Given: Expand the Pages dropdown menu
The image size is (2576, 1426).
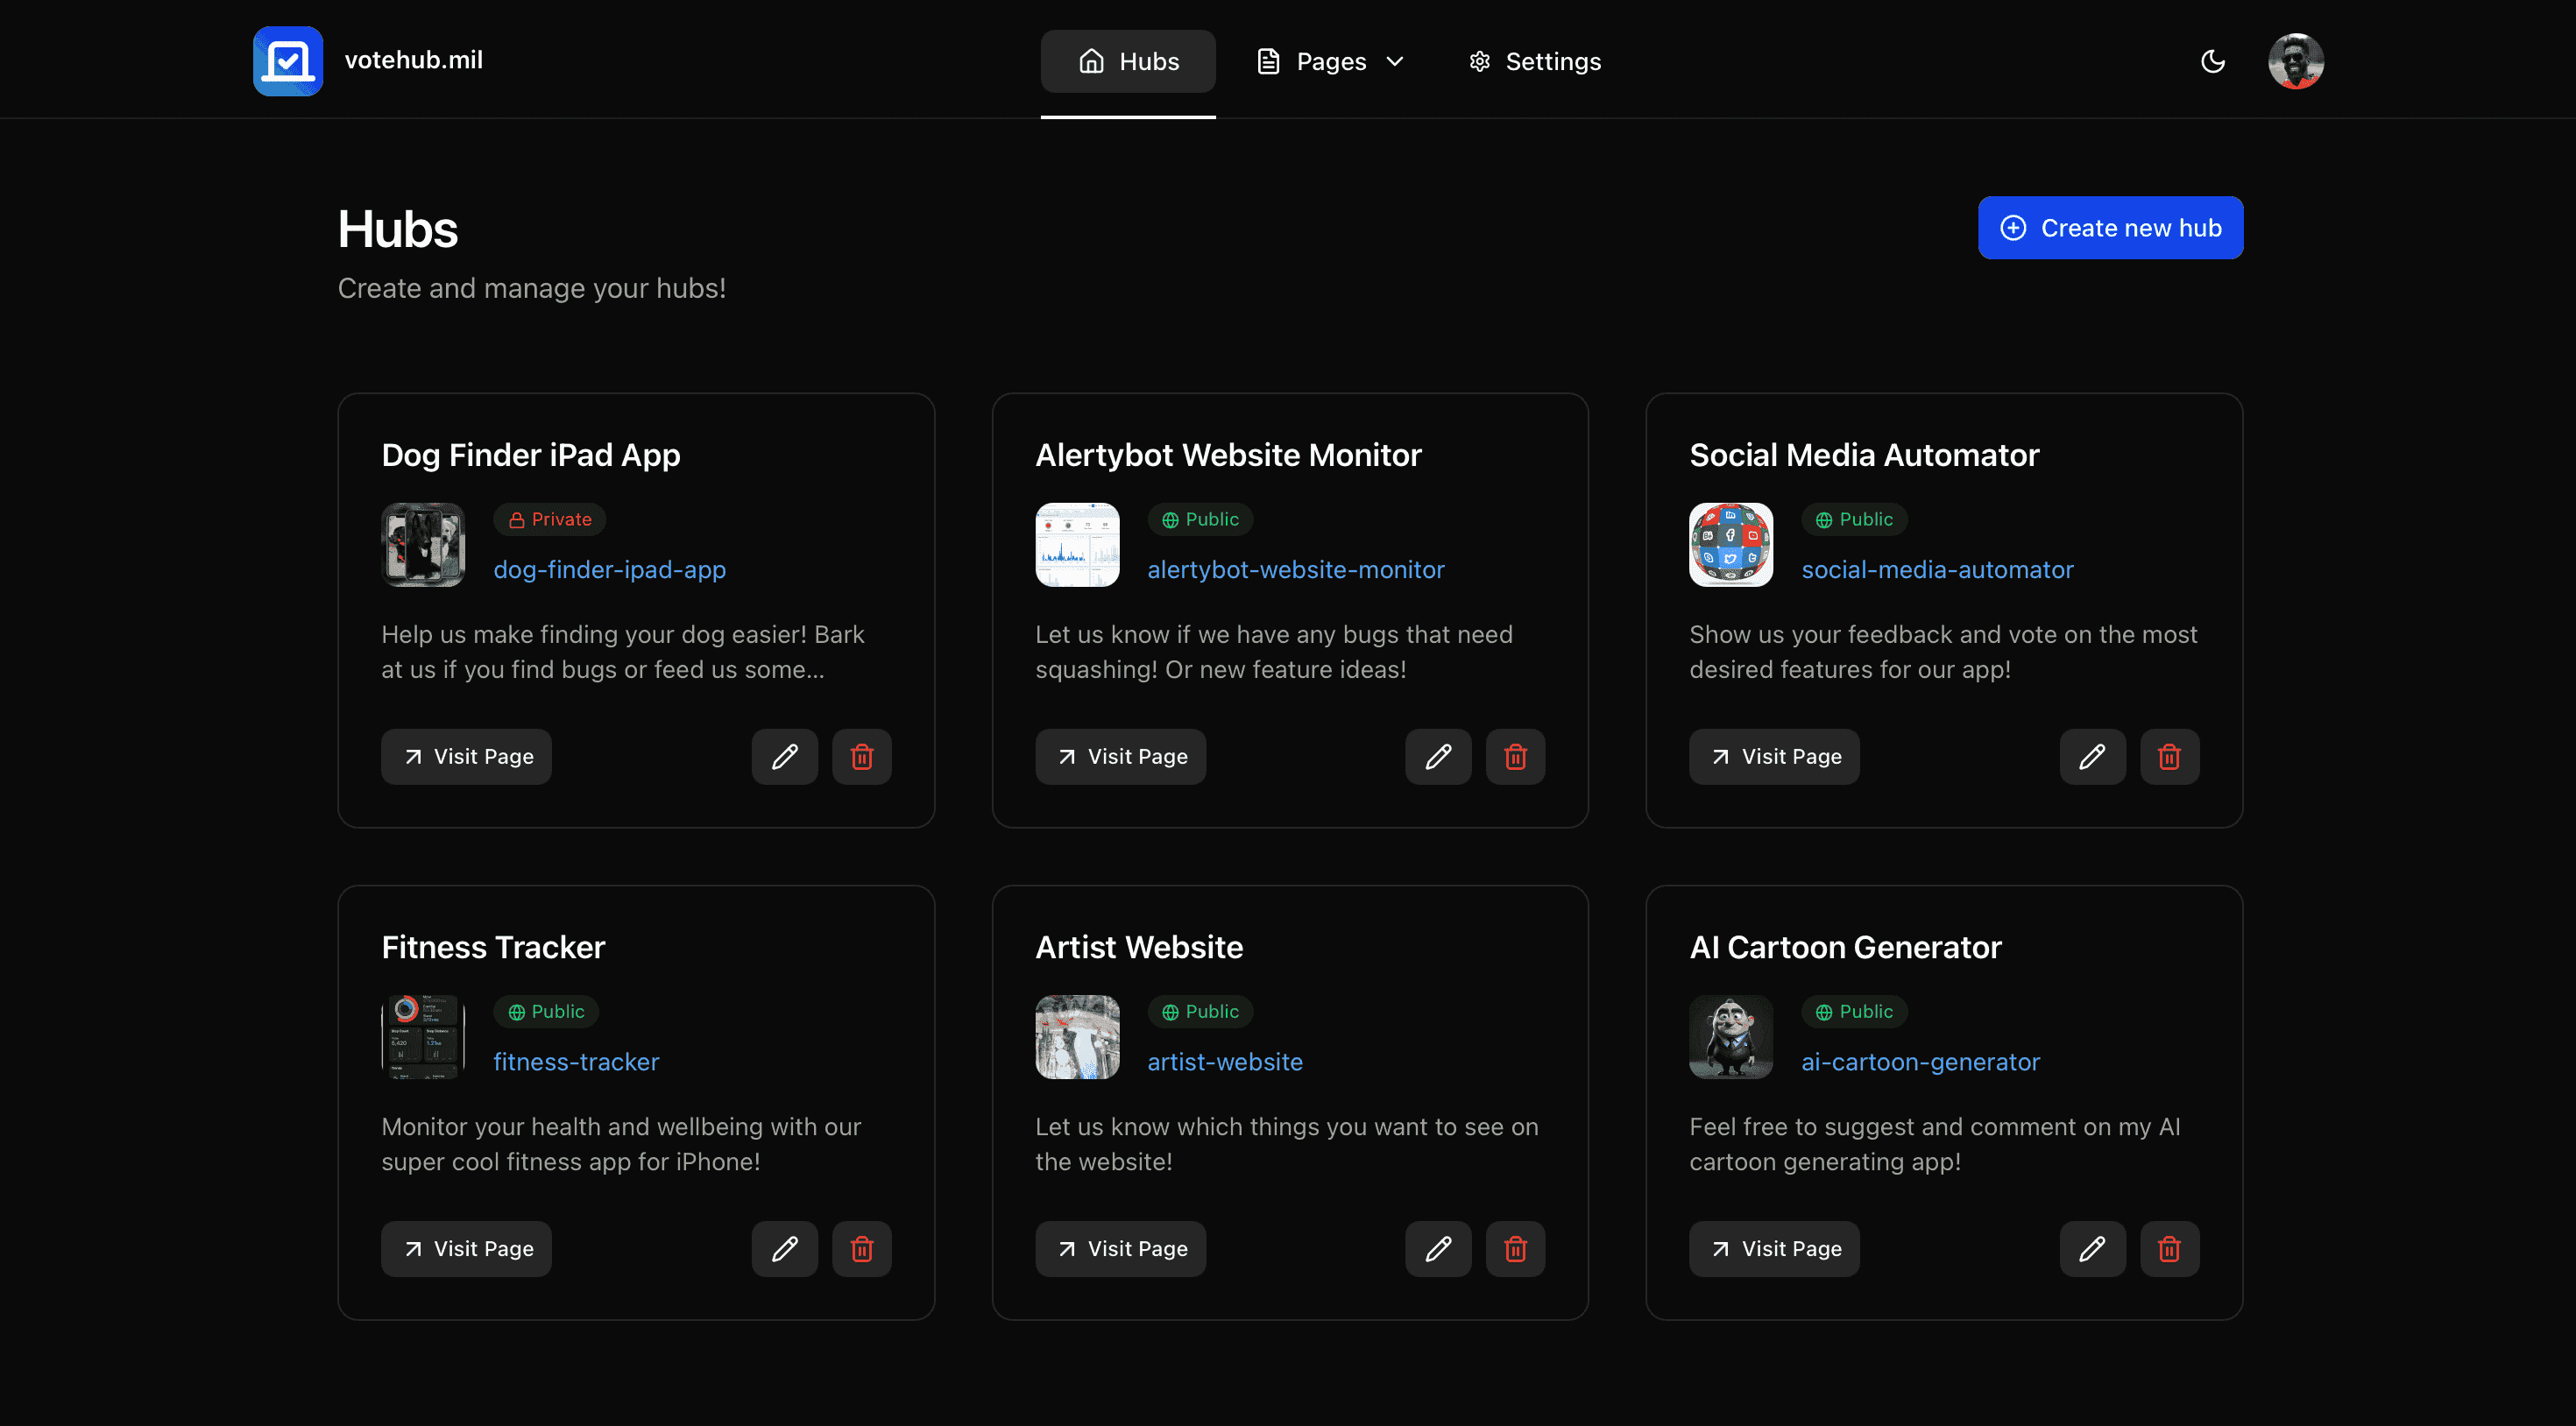Looking at the screenshot, I should click(x=1330, y=61).
